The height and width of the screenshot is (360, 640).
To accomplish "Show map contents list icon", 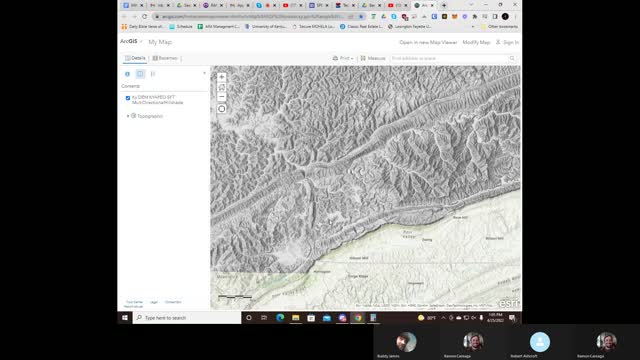I will [140, 74].
